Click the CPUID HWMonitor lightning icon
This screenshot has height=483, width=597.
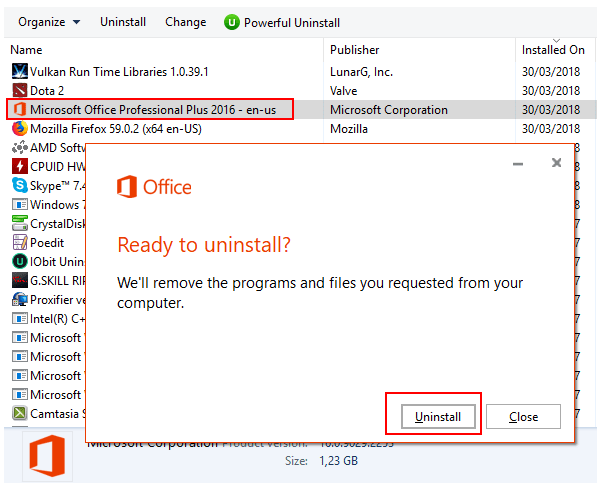[19, 166]
